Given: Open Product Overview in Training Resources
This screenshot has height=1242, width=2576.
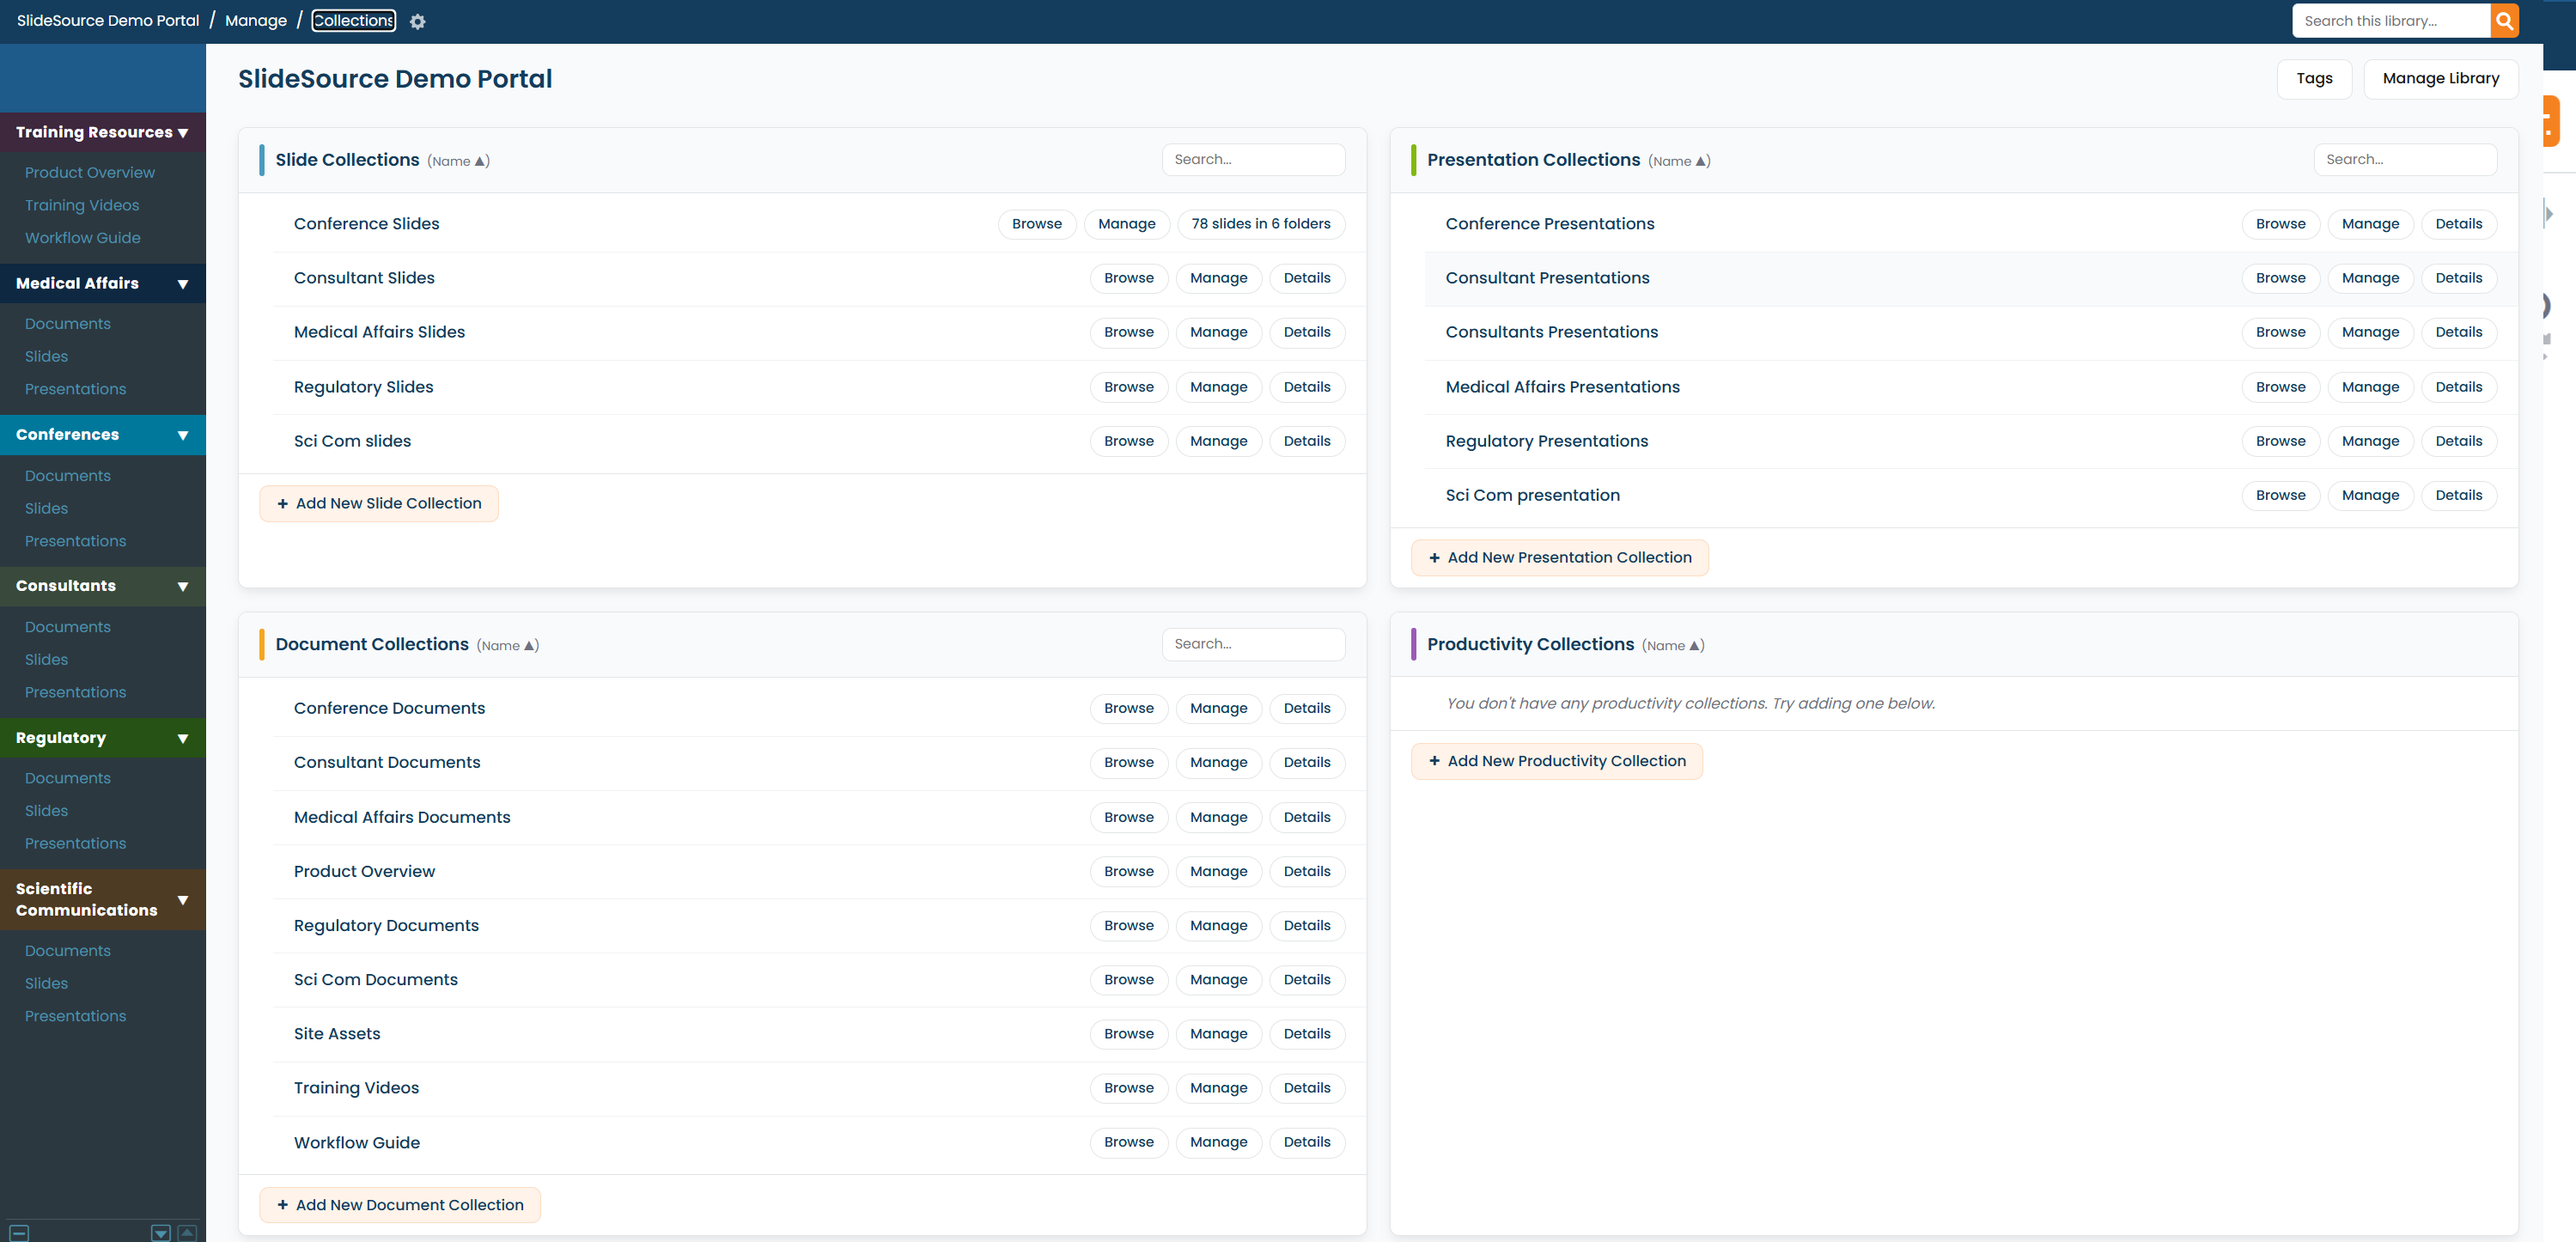Looking at the screenshot, I should coord(90,173).
